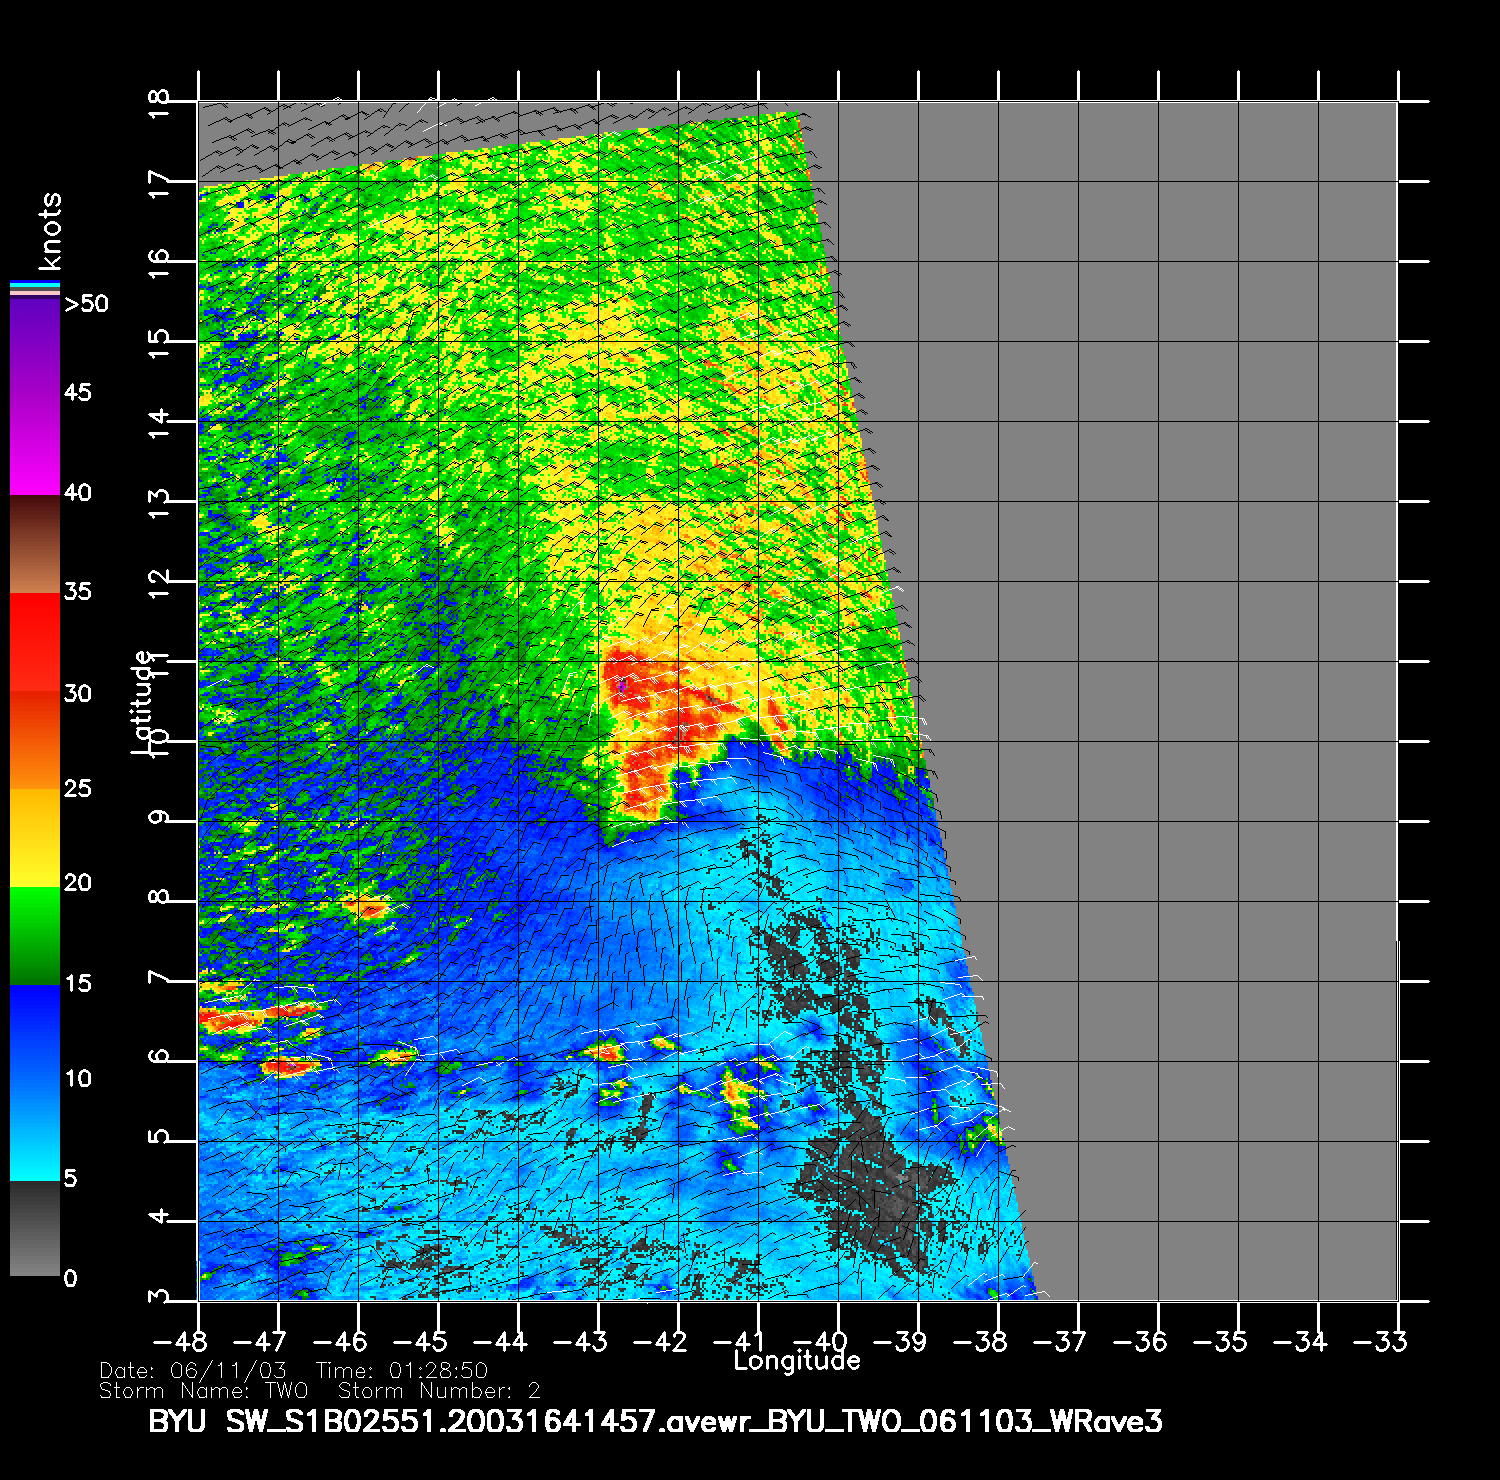
Task: Click the 'Time: 01:28:50' text
Action: (402, 1371)
